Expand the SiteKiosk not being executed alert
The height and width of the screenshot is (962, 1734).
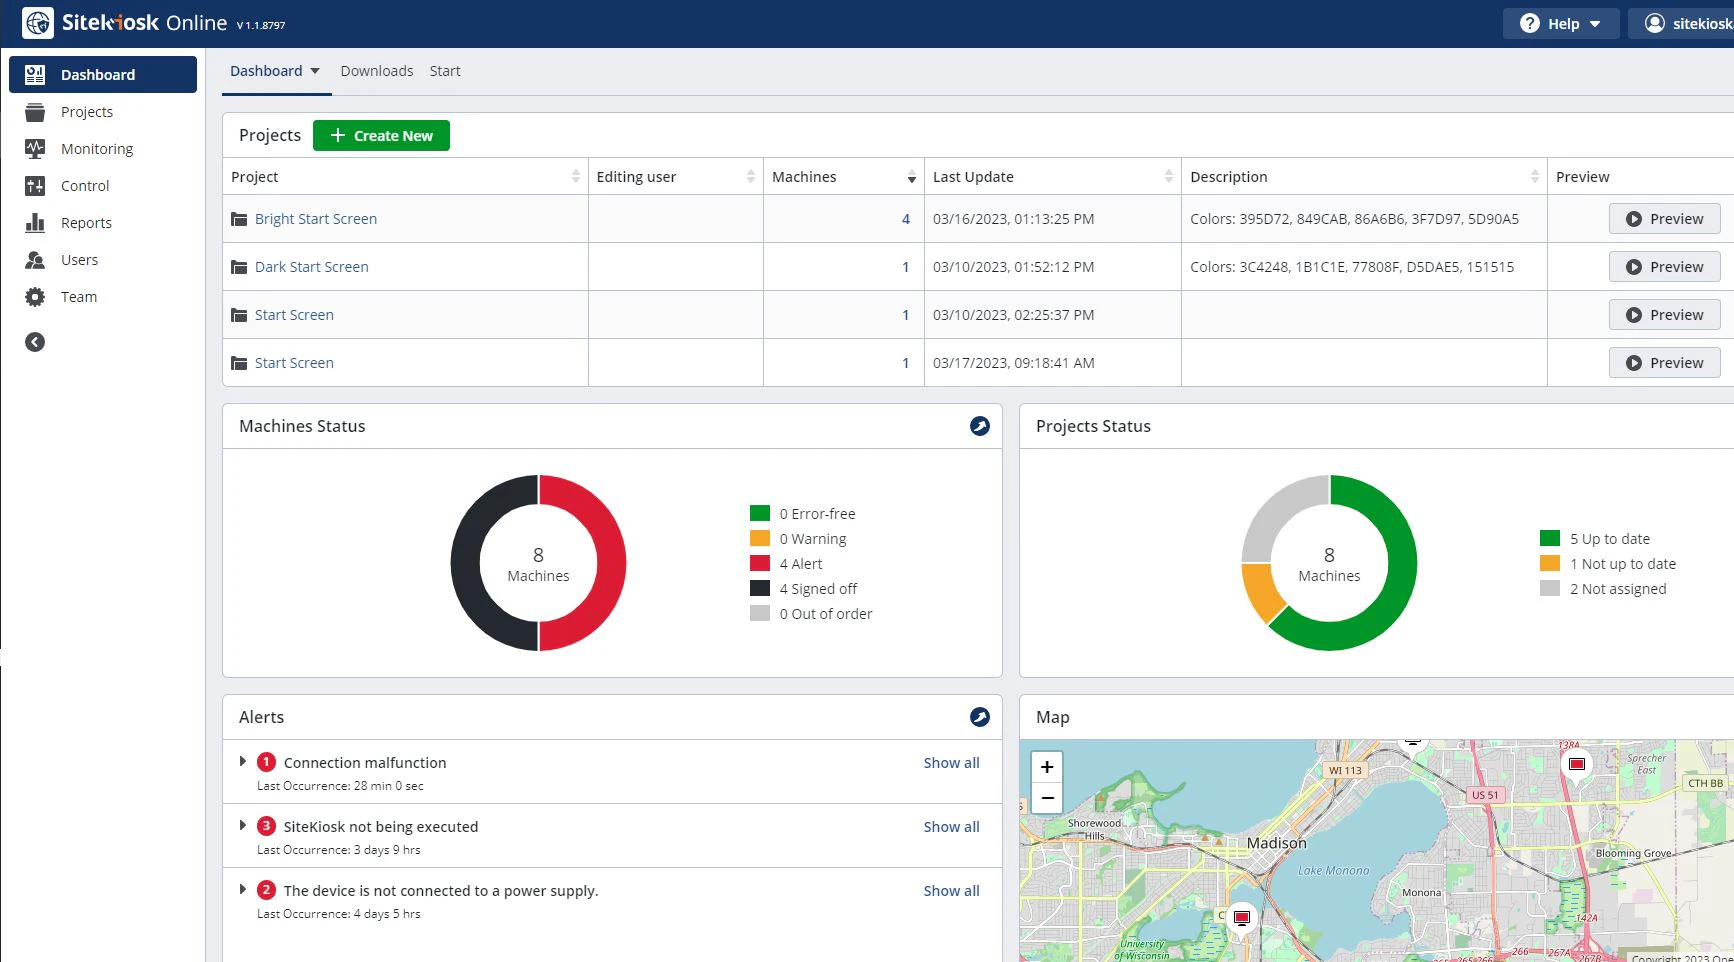(x=242, y=826)
